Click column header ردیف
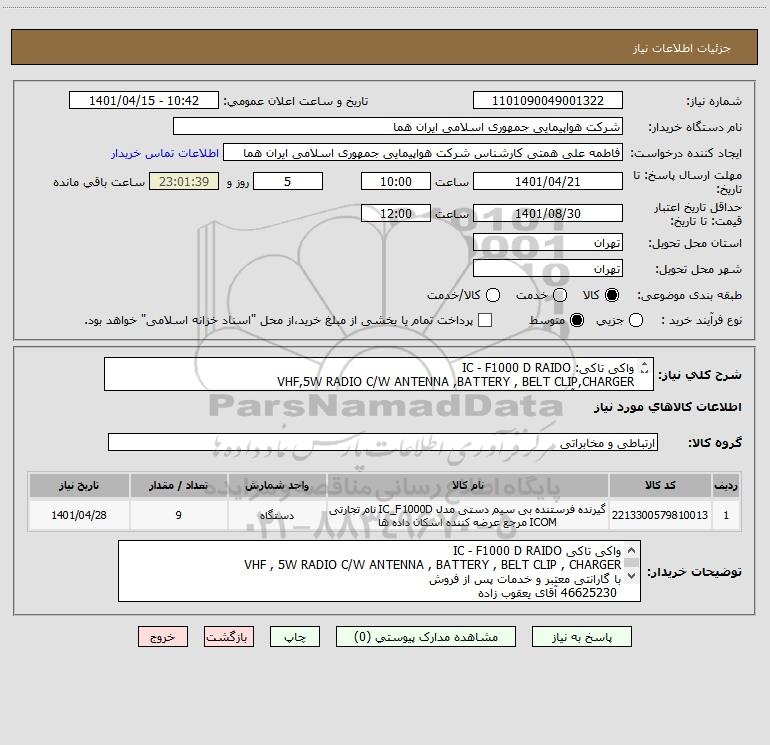Image resolution: width=770 pixels, height=745 pixels. pyautogui.click(x=726, y=486)
